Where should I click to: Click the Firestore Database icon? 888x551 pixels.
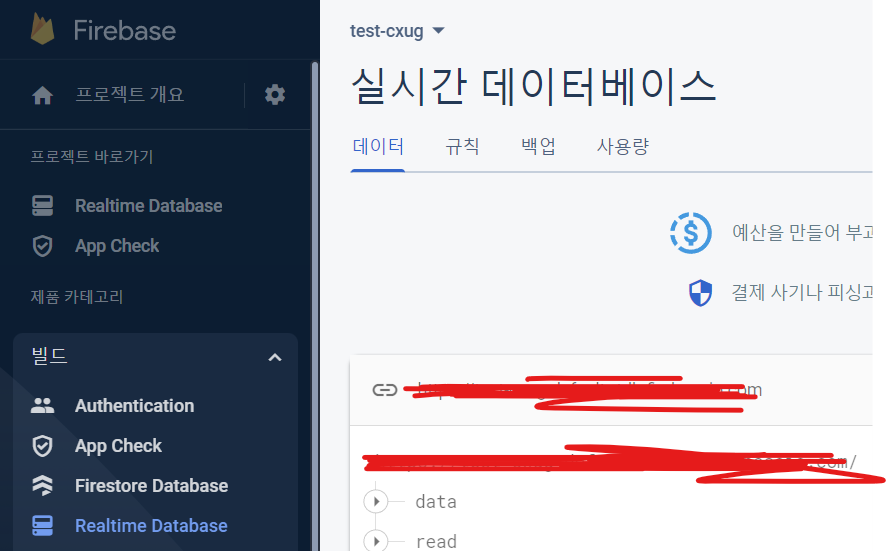click(x=42, y=486)
